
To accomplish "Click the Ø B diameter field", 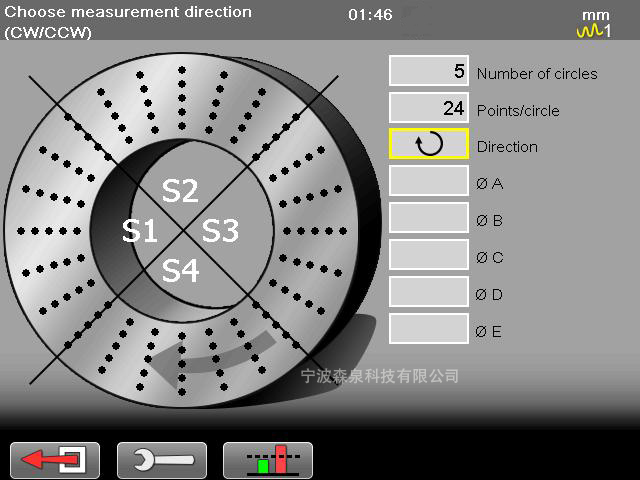I will pyautogui.click(x=429, y=218).
